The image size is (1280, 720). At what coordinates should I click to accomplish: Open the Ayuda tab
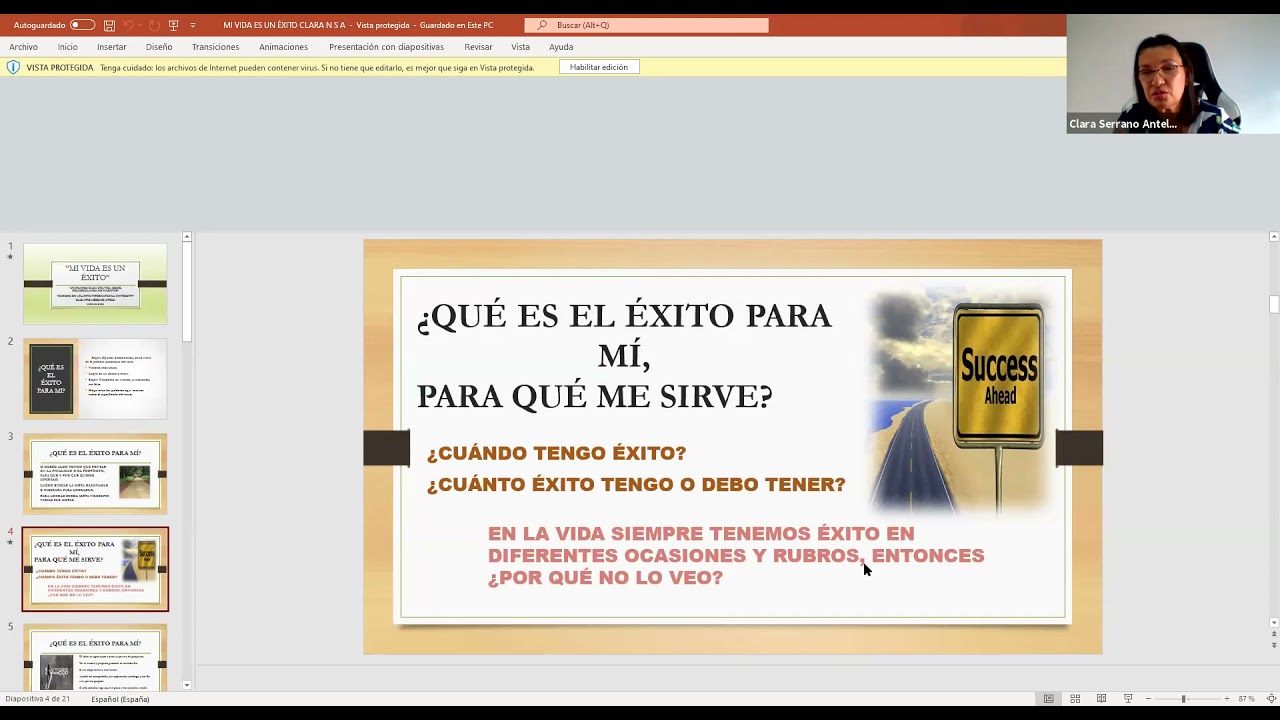(561, 47)
